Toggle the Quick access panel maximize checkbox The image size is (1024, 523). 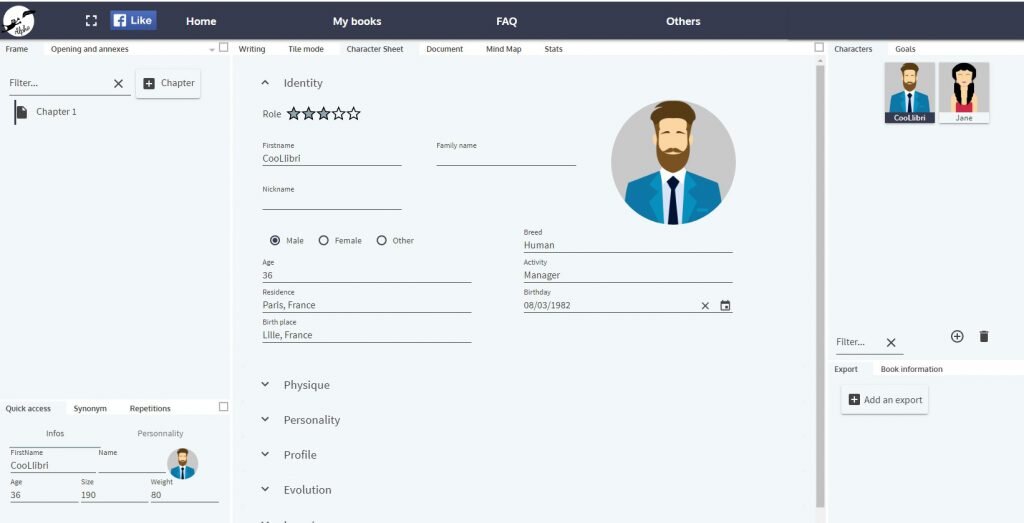coord(223,407)
